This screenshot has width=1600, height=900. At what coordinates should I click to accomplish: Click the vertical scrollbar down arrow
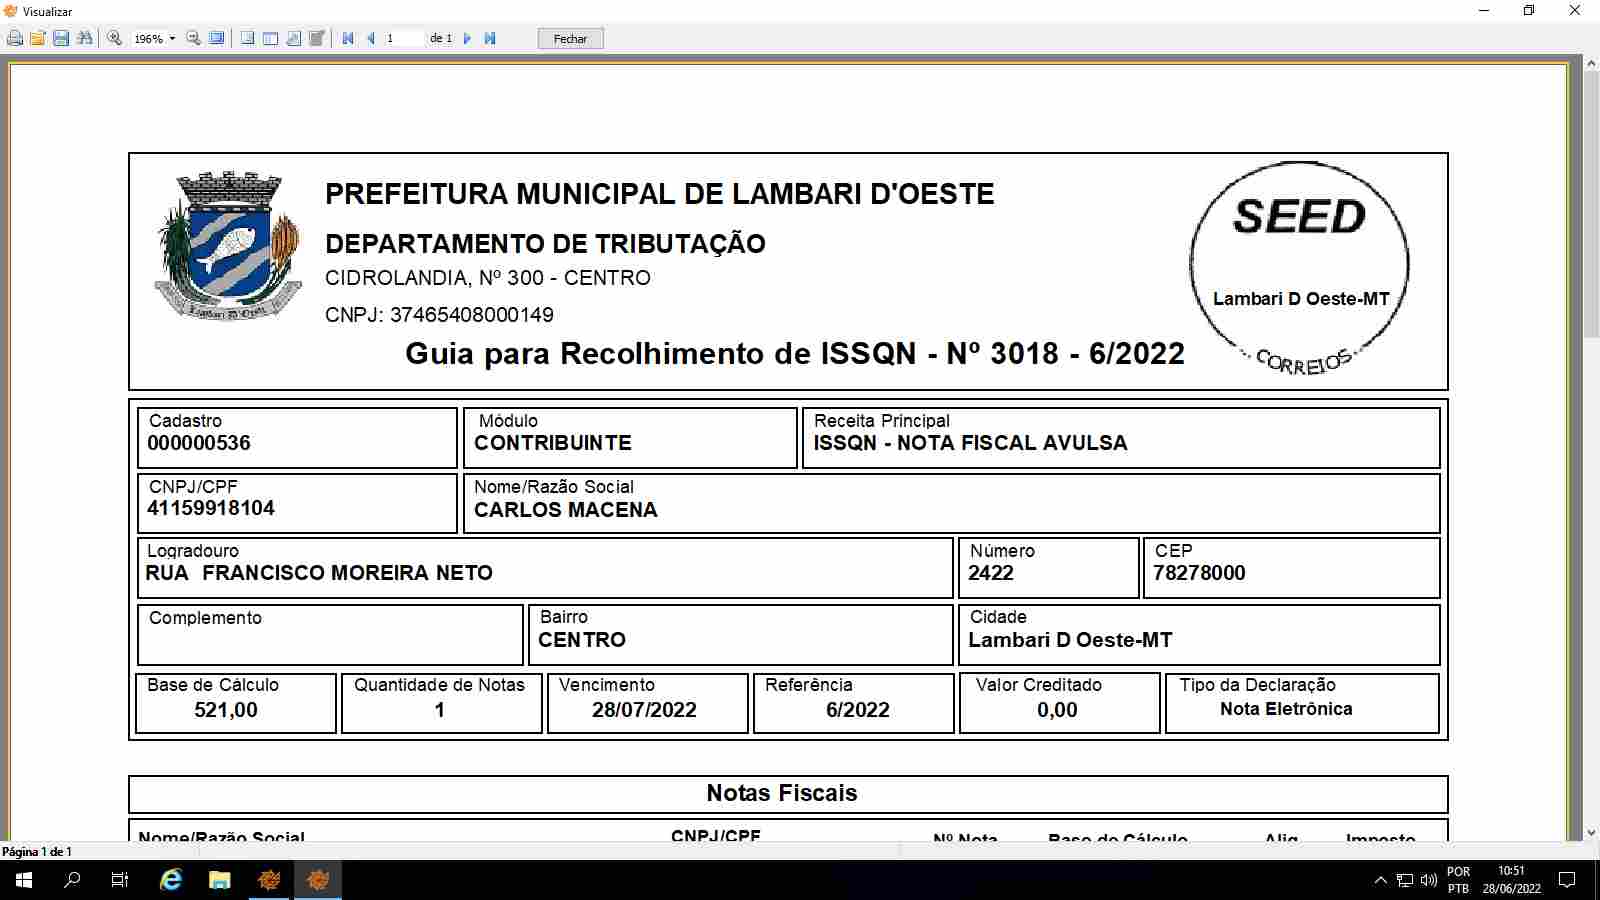point(1591,832)
